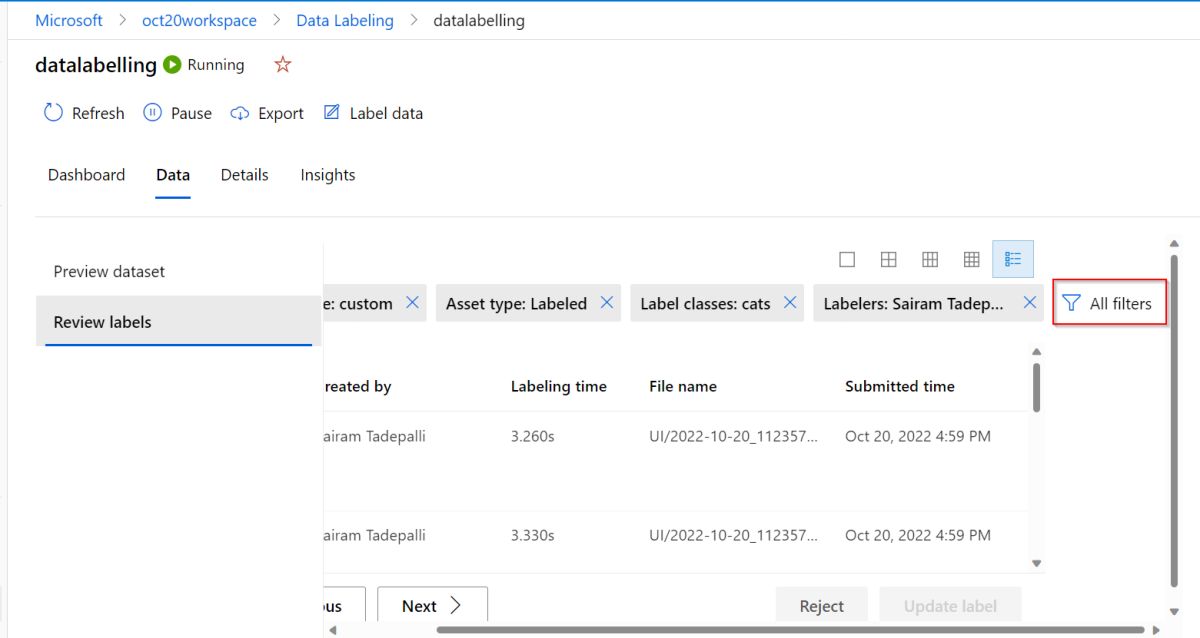The image size is (1200, 638).
Task: Remove the 'custom' filter chip
Action: (412, 303)
